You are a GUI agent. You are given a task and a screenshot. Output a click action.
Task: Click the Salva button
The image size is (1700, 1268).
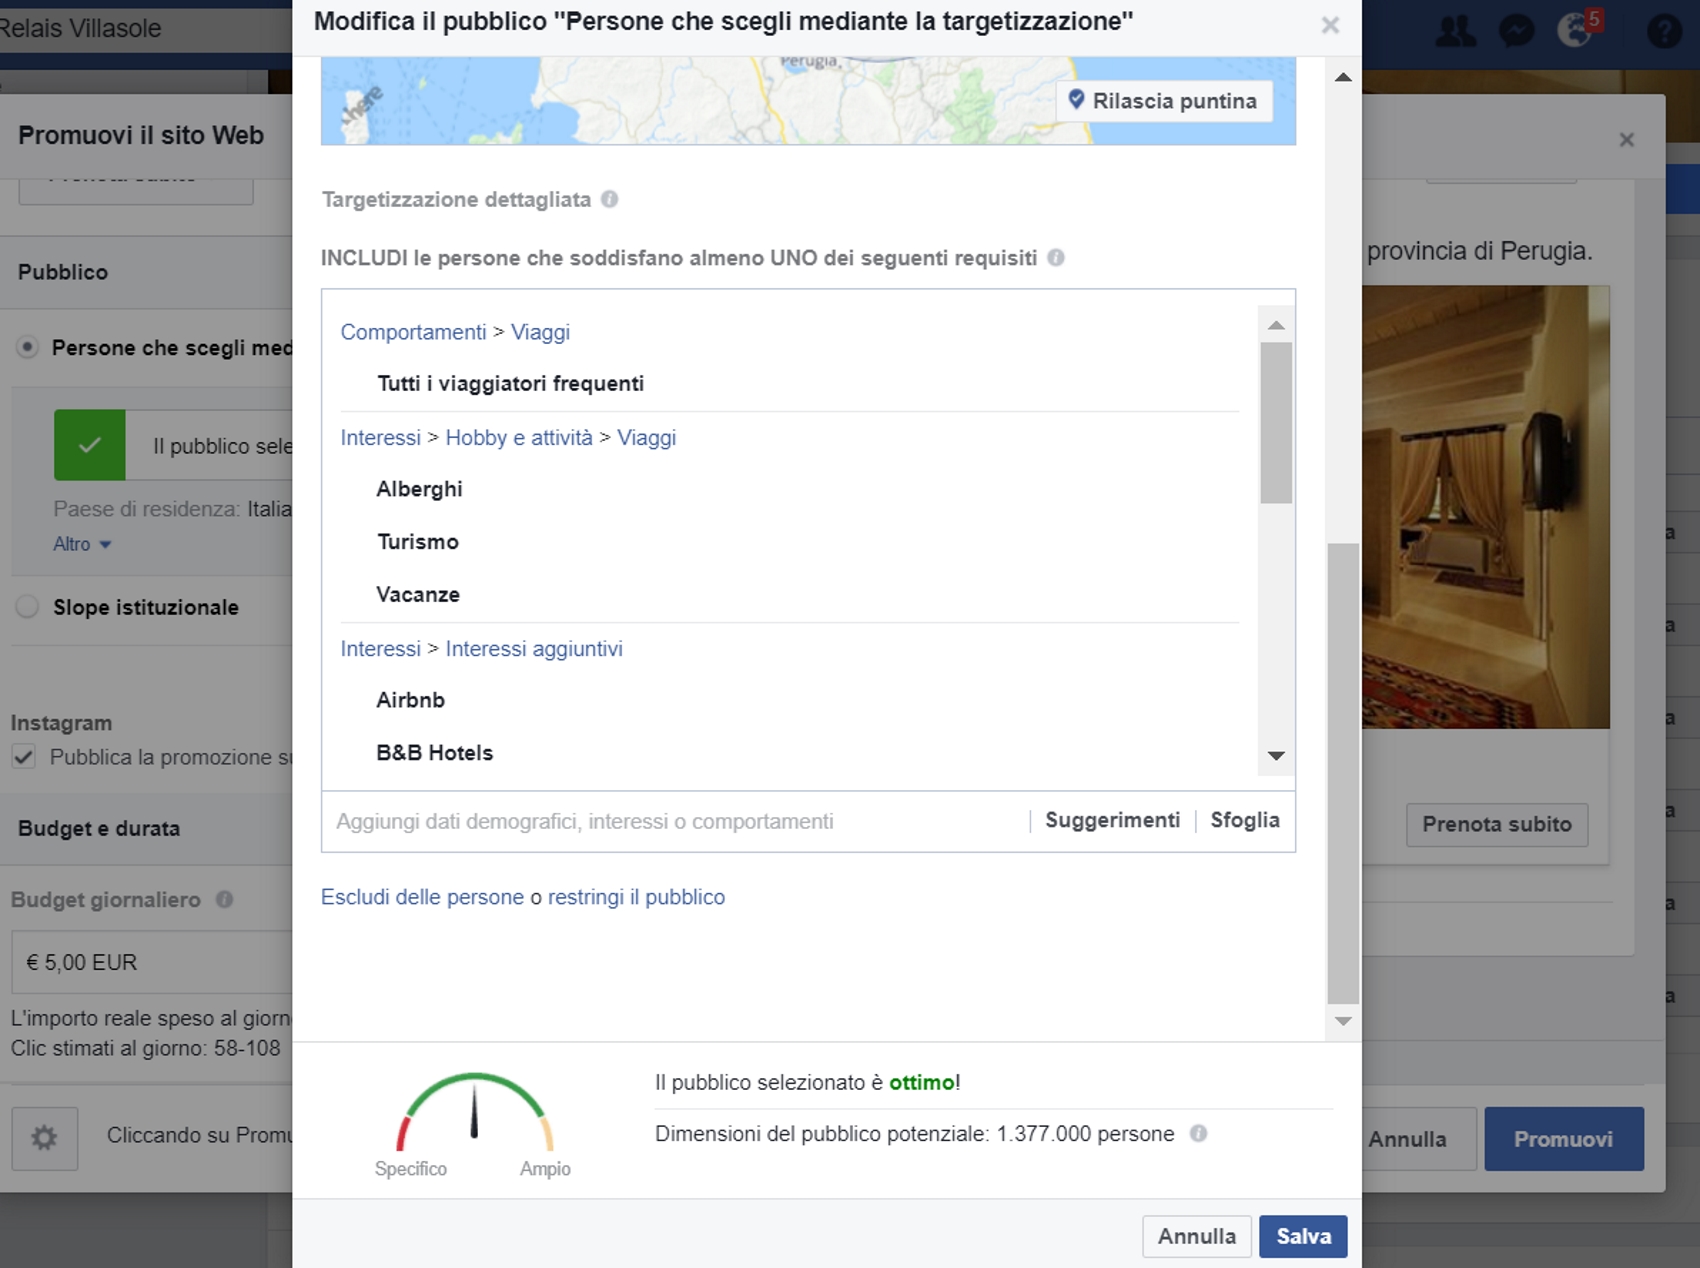[1302, 1236]
